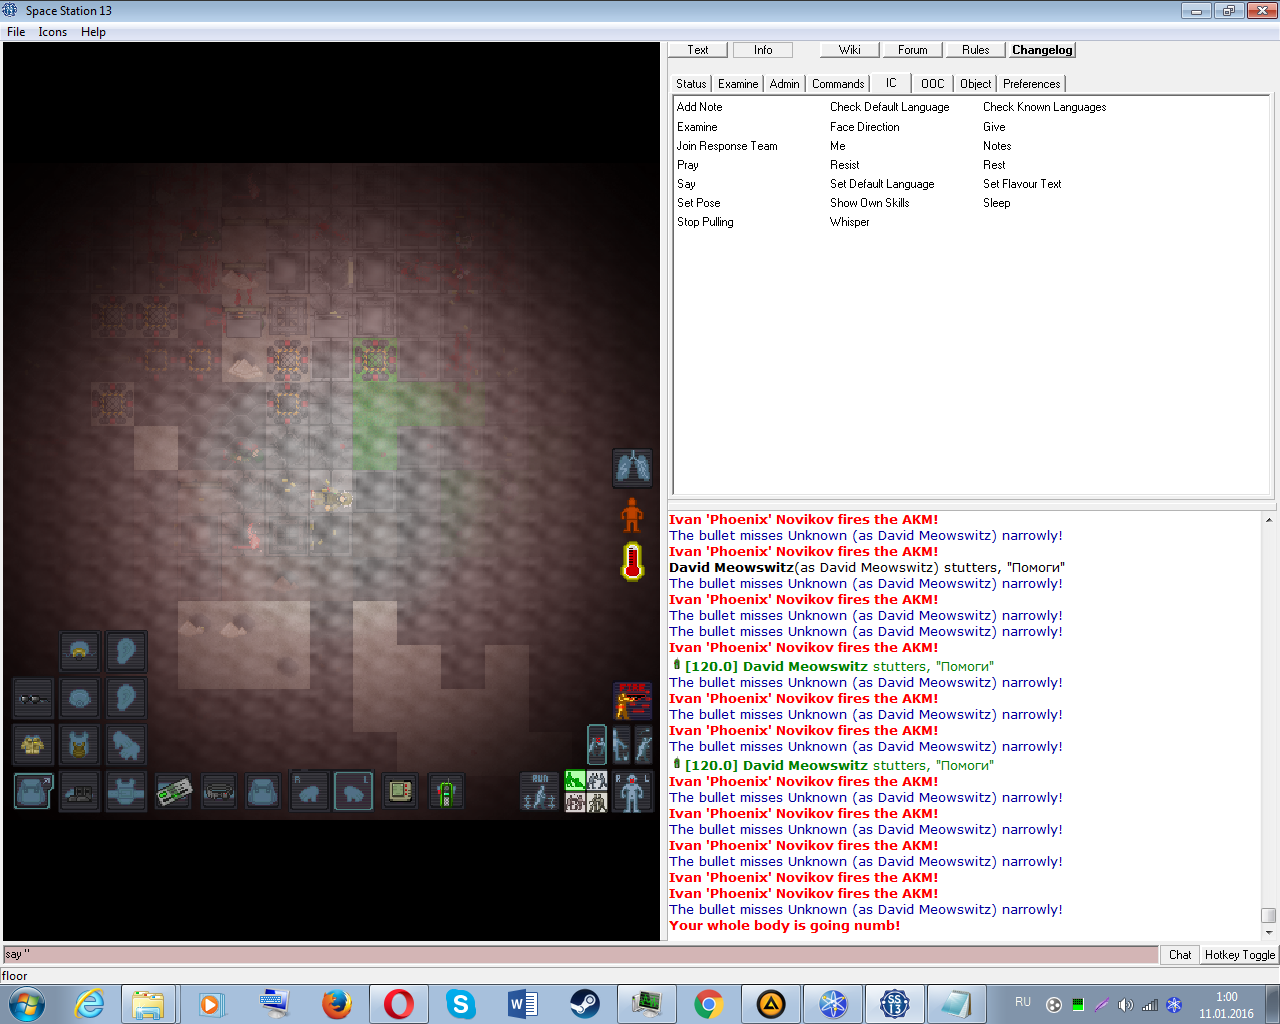1280x1024 pixels.
Task: Toggle the Chat button beside input bar
Action: [x=1180, y=955]
